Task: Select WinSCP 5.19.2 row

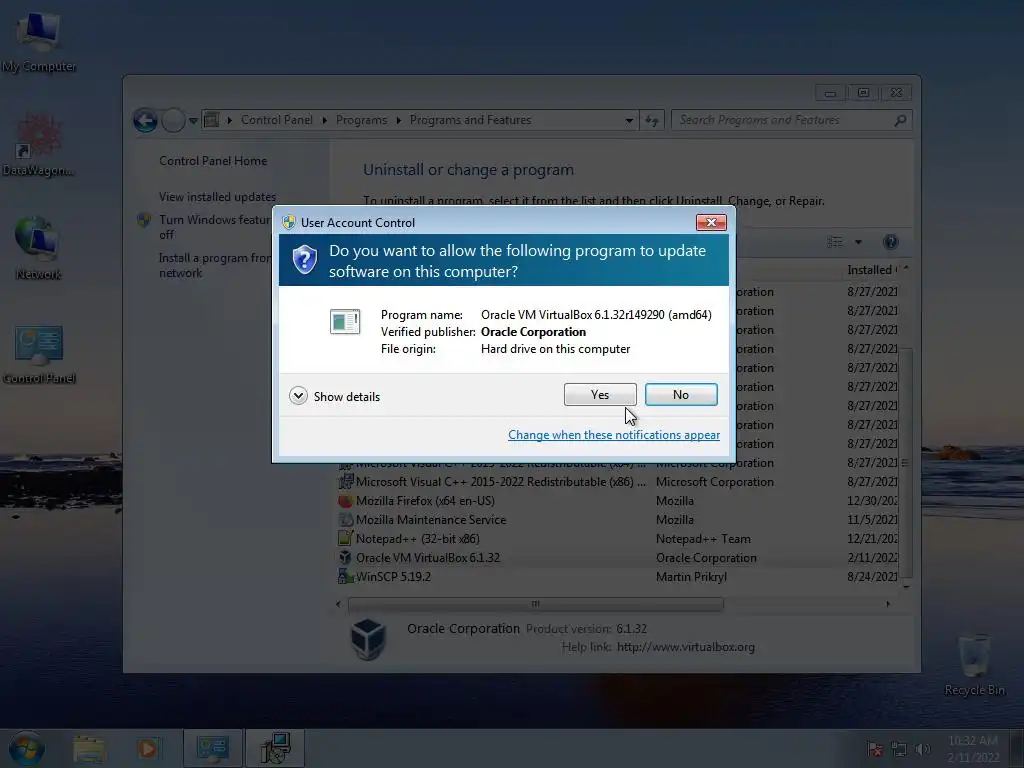Action: click(618, 577)
